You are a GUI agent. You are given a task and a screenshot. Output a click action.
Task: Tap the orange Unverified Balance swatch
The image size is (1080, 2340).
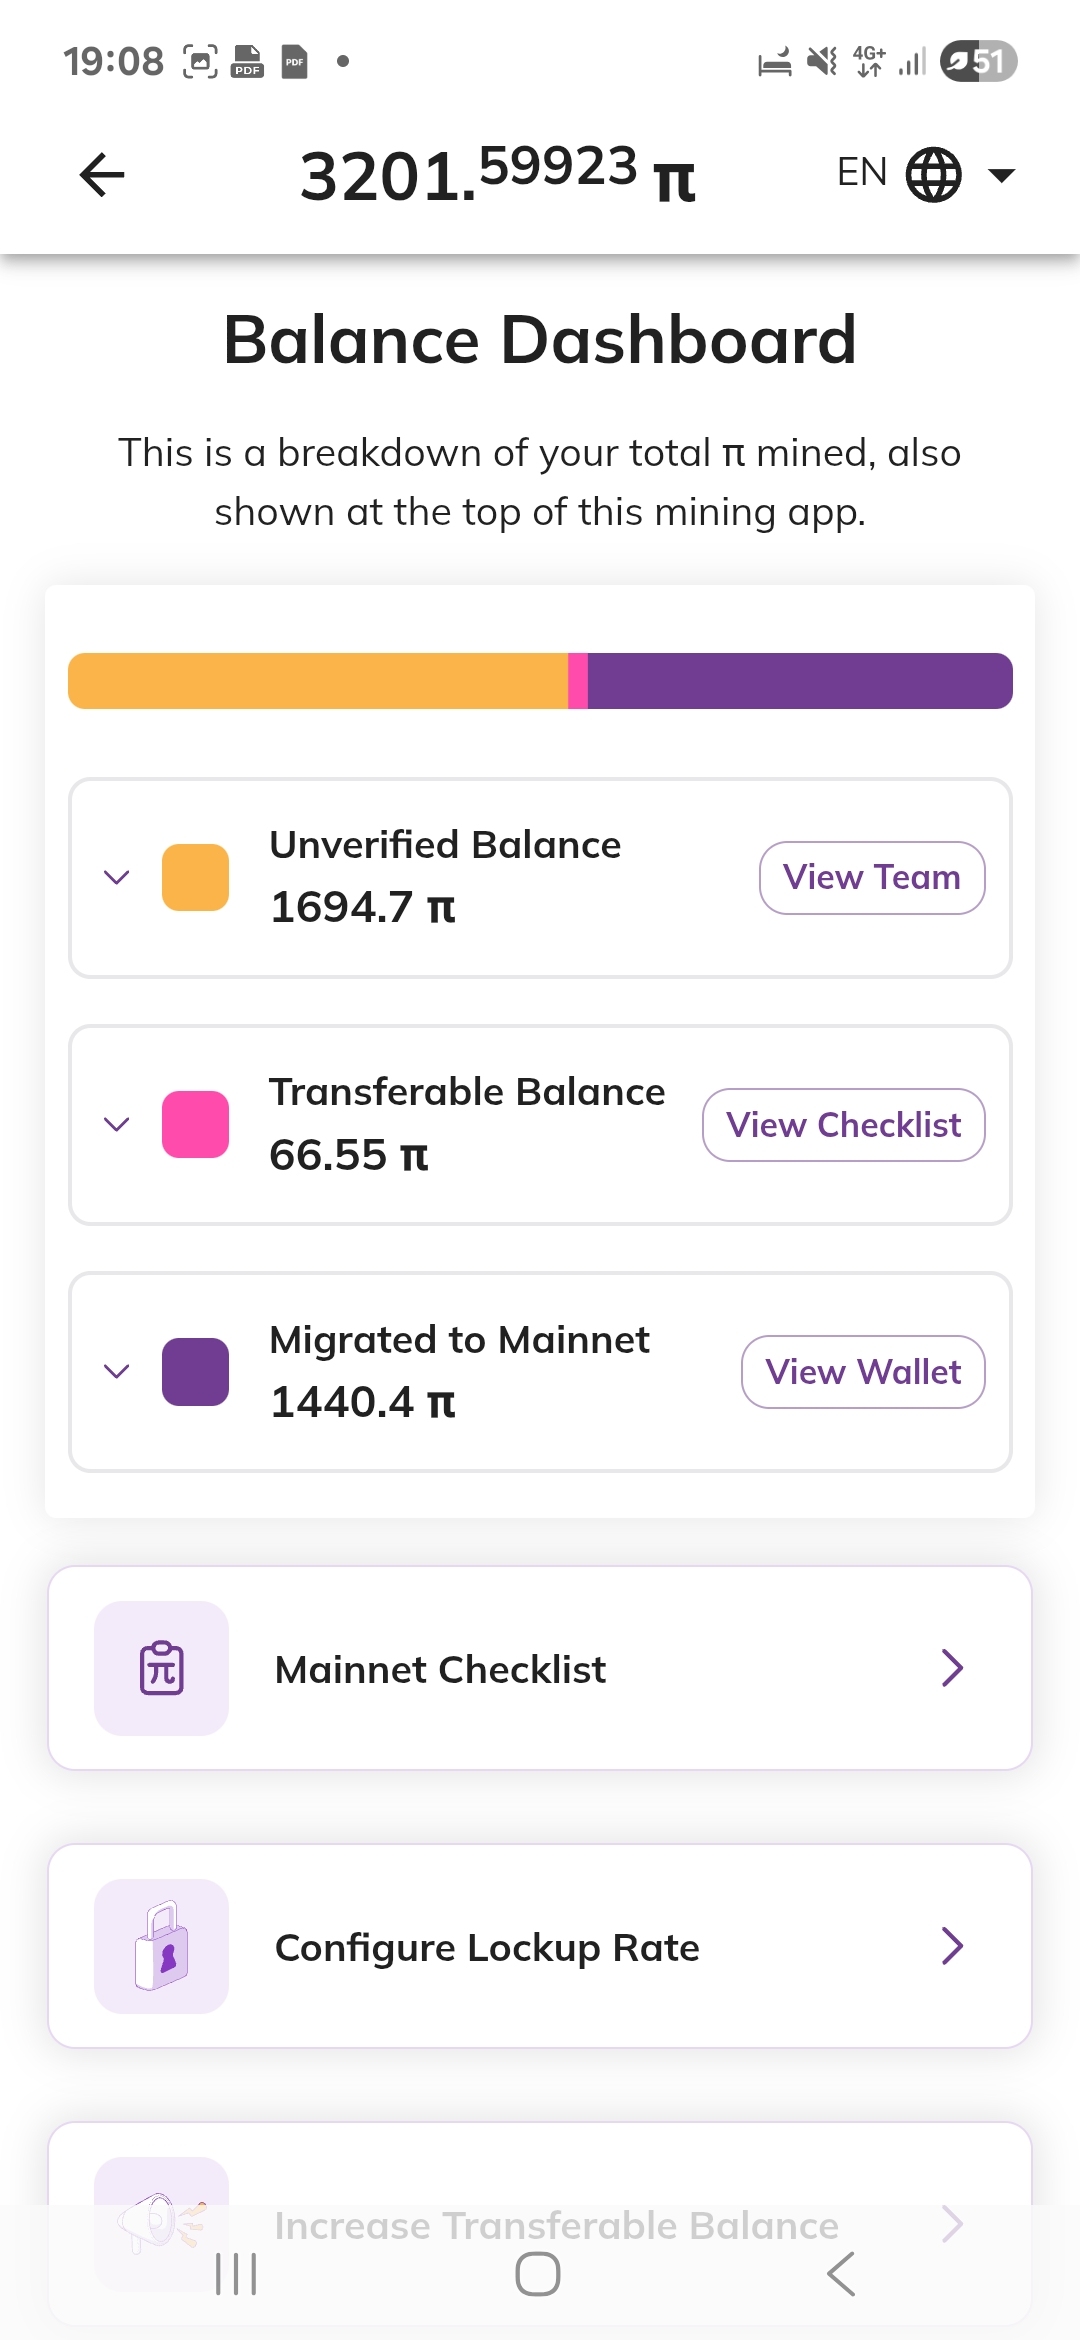196,878
